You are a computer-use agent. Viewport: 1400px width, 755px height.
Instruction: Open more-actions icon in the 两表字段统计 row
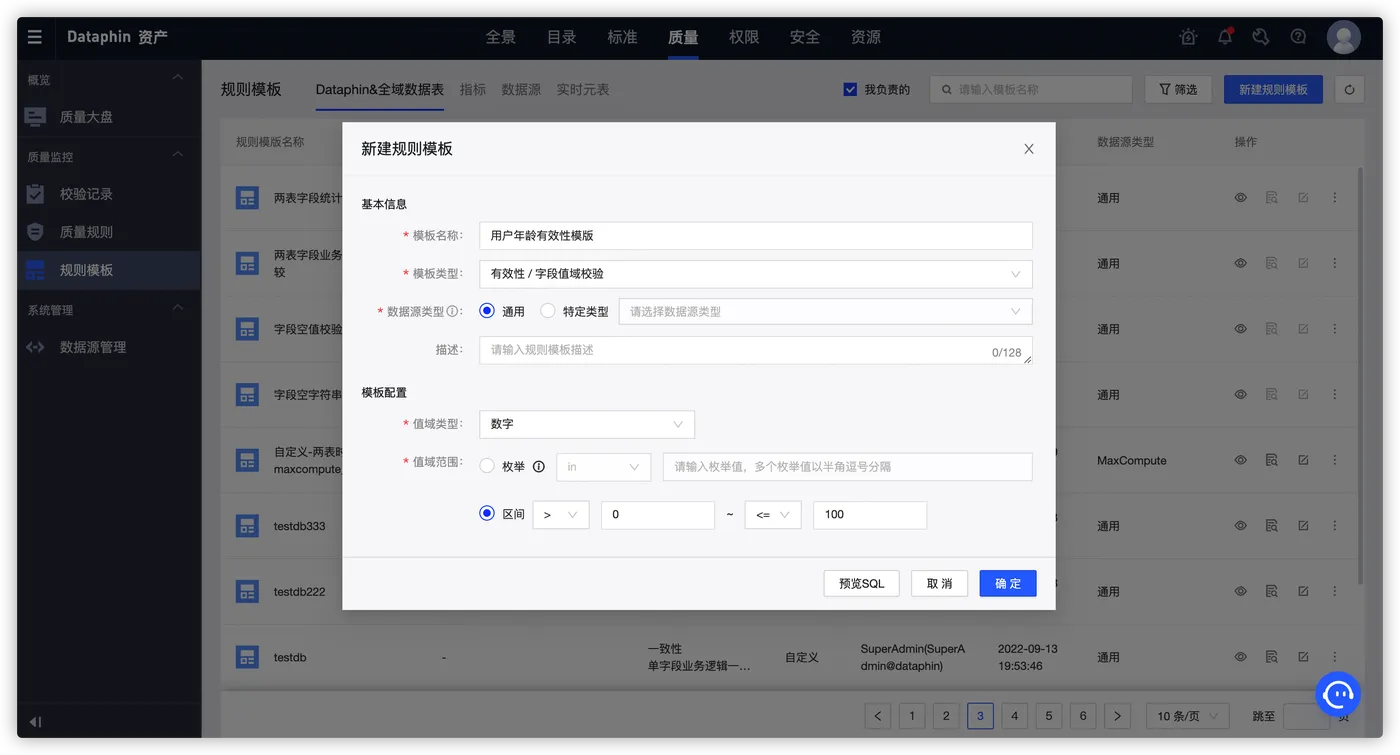click(x=1335, y=198)
